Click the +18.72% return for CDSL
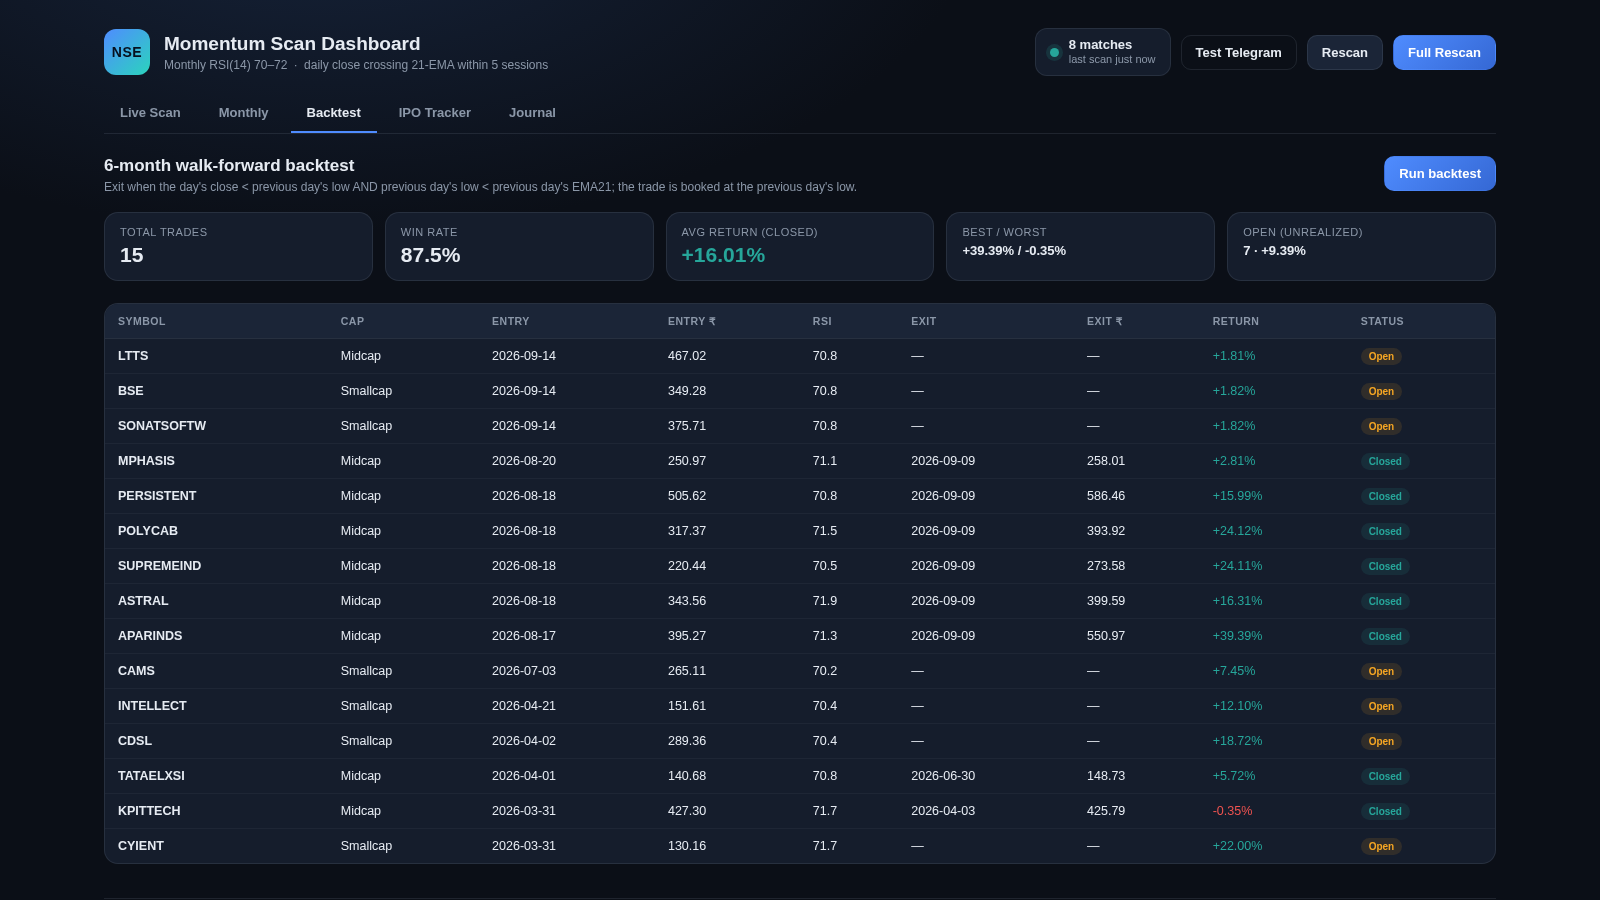This screenshot has width=1600, height=900. click(1237, 741)
